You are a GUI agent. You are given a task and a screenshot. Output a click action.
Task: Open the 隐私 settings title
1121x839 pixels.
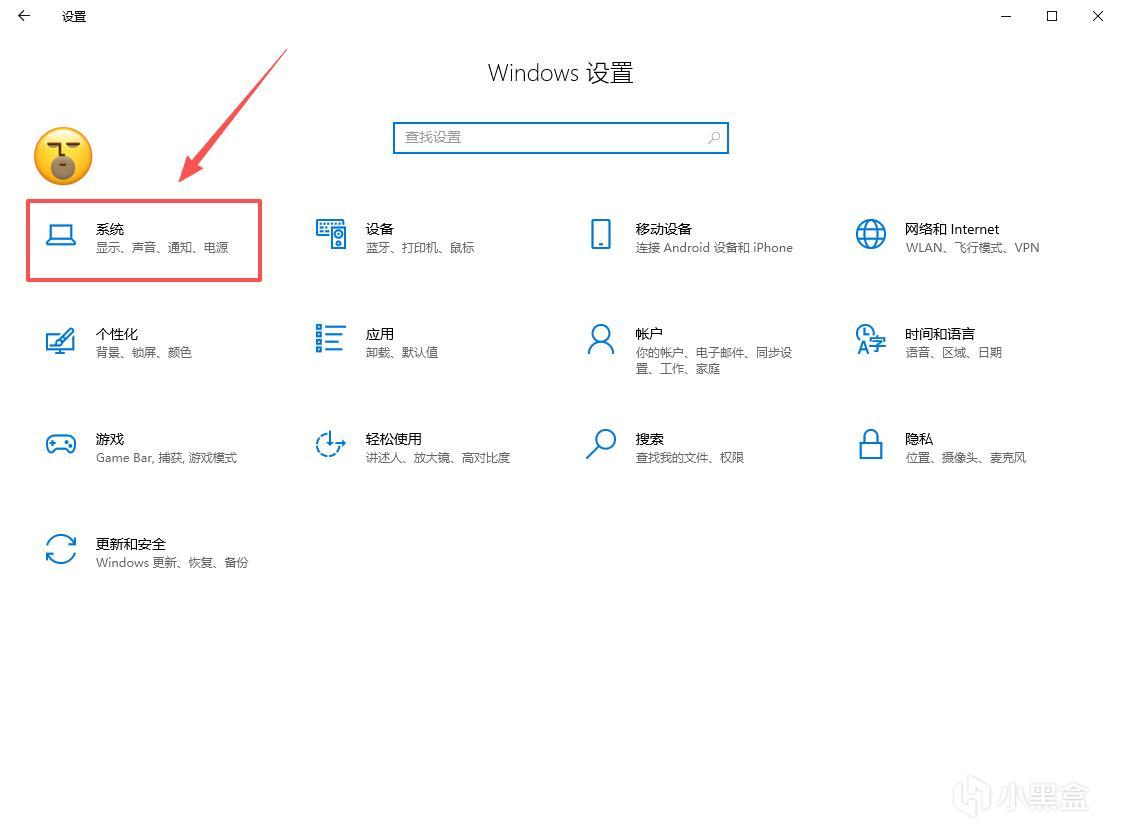pyautogui.click(x=919, y=439)
